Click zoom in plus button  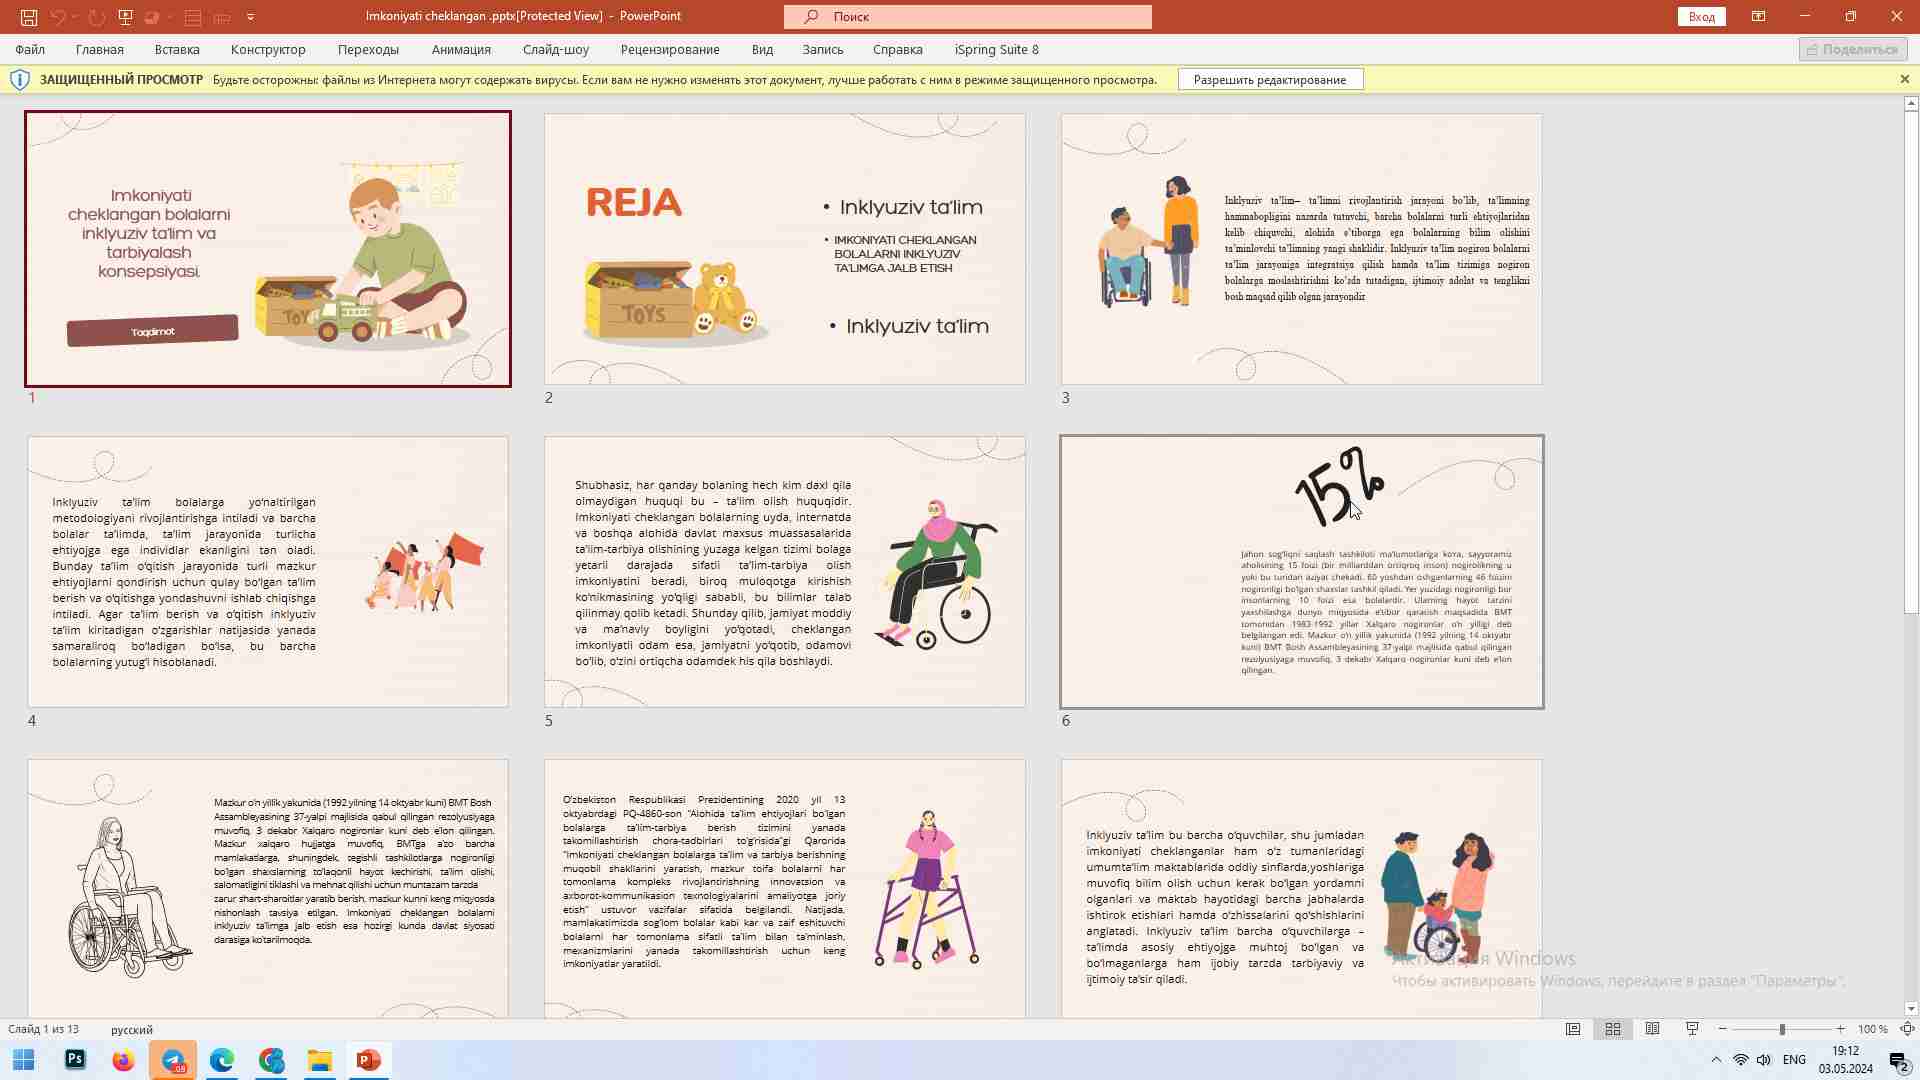(1840, 1029)
